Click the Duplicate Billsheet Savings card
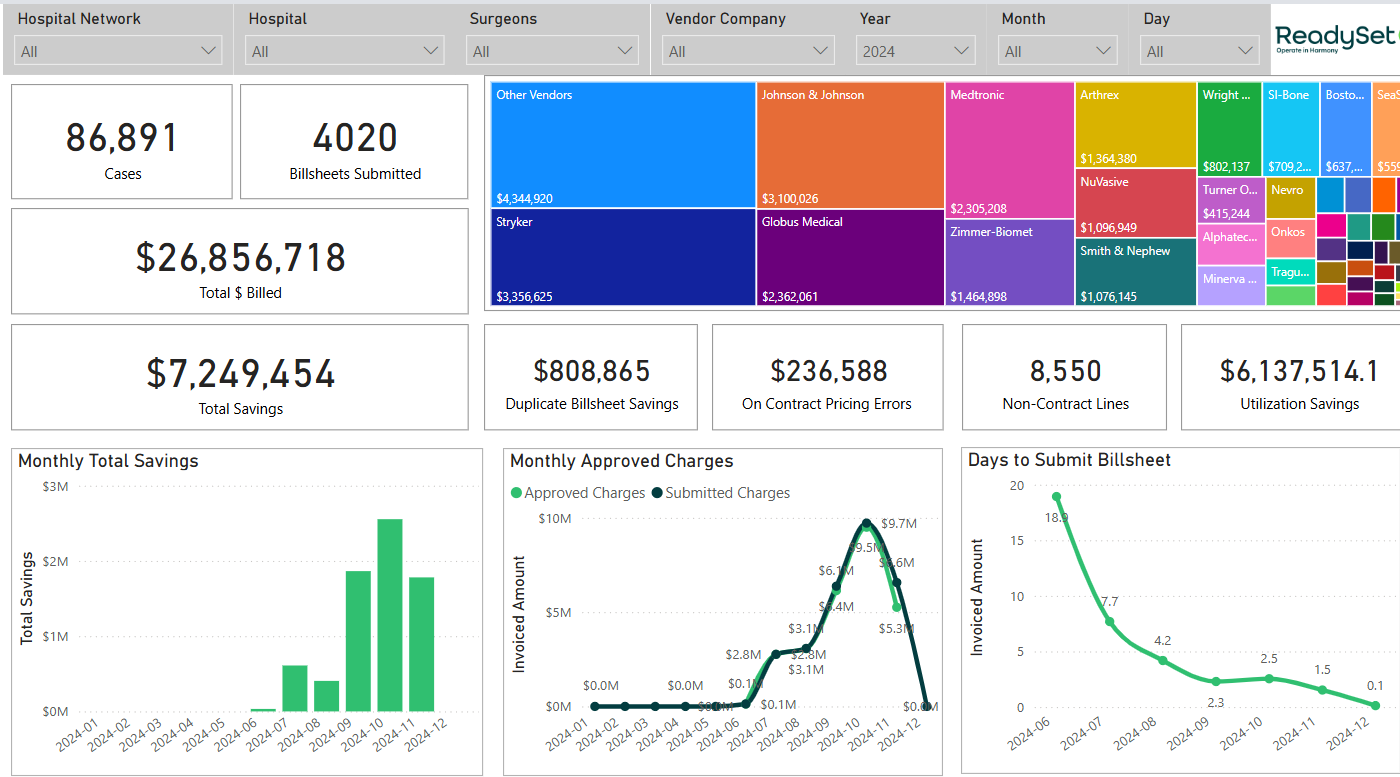 pos(591,377)
